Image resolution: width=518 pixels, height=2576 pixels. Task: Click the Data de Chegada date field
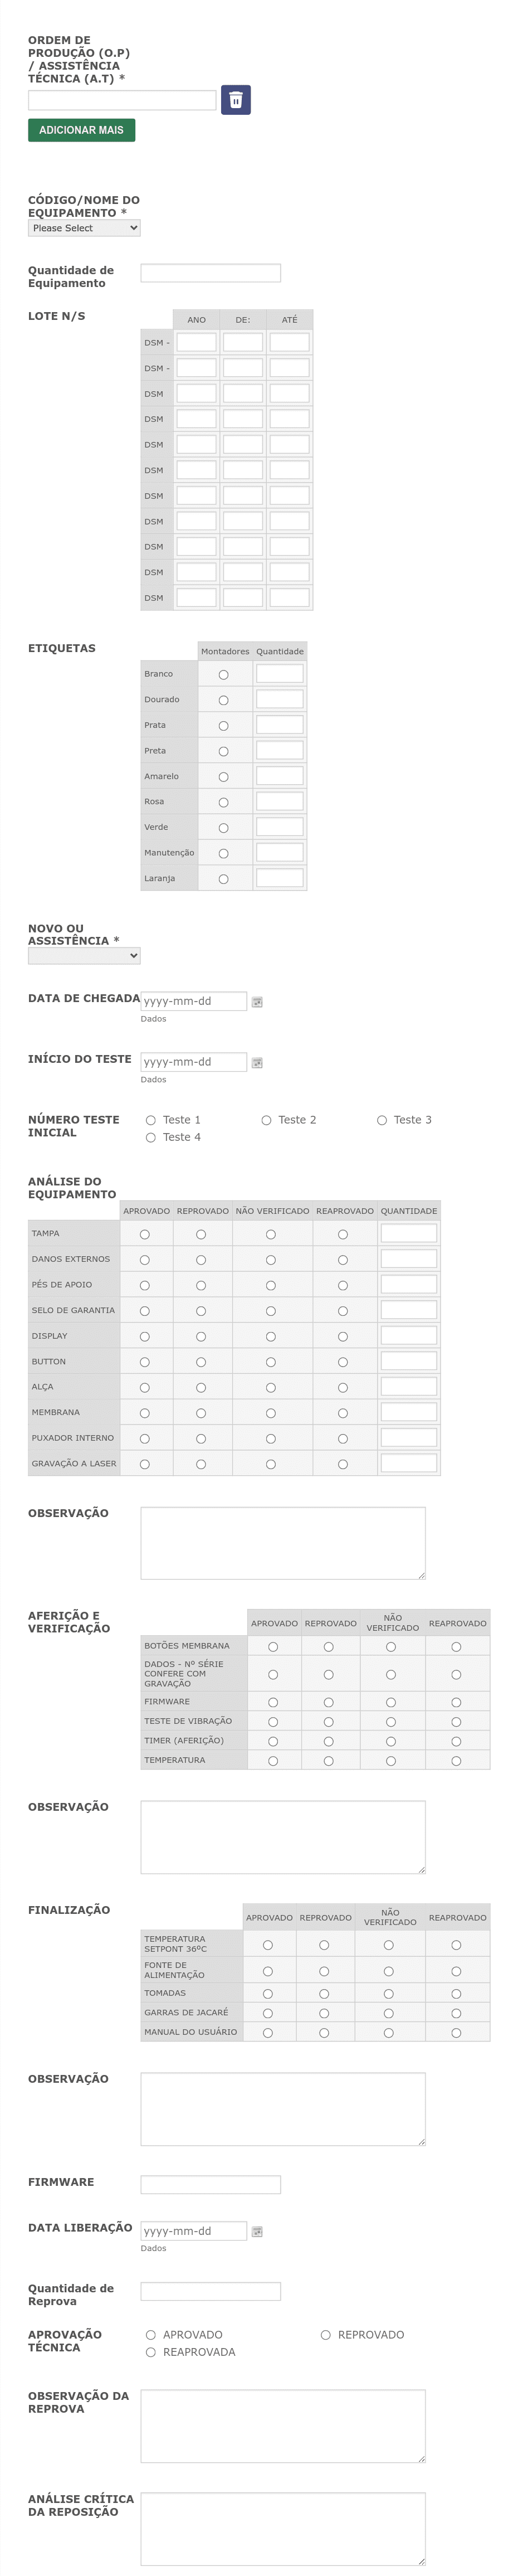[x=193, y=1002]
